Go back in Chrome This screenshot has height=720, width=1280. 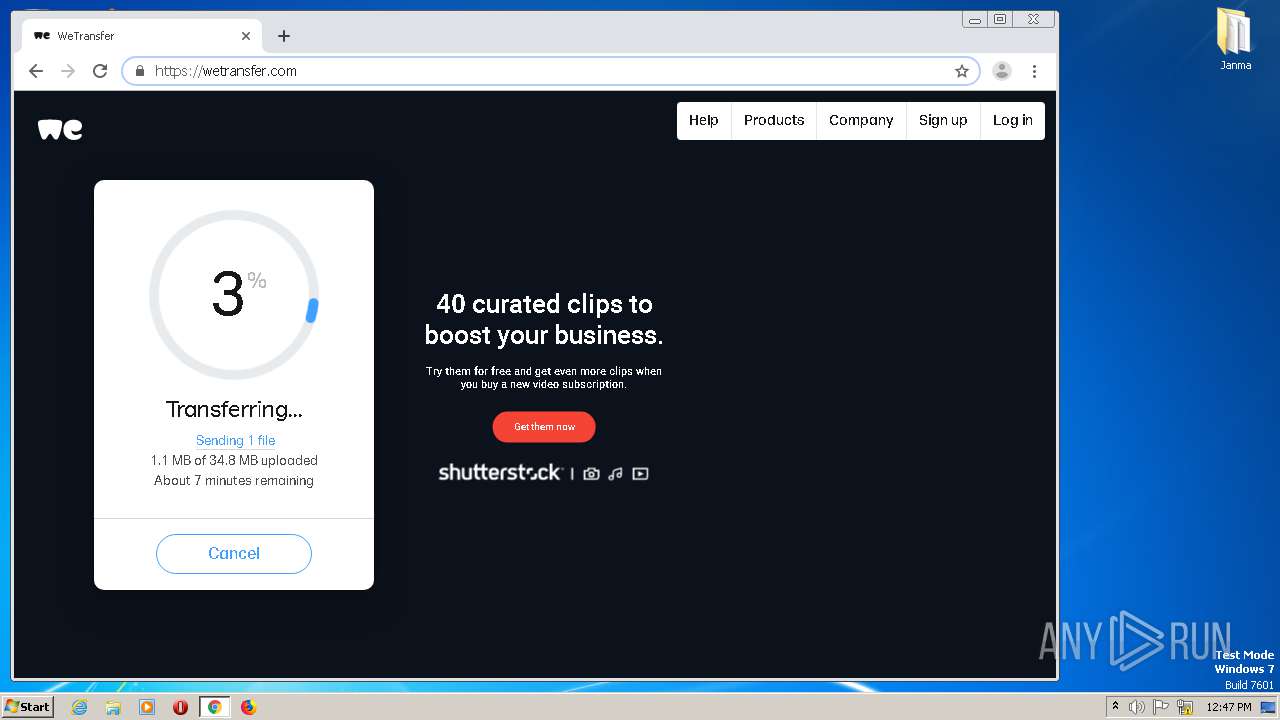tap(36, 71)
